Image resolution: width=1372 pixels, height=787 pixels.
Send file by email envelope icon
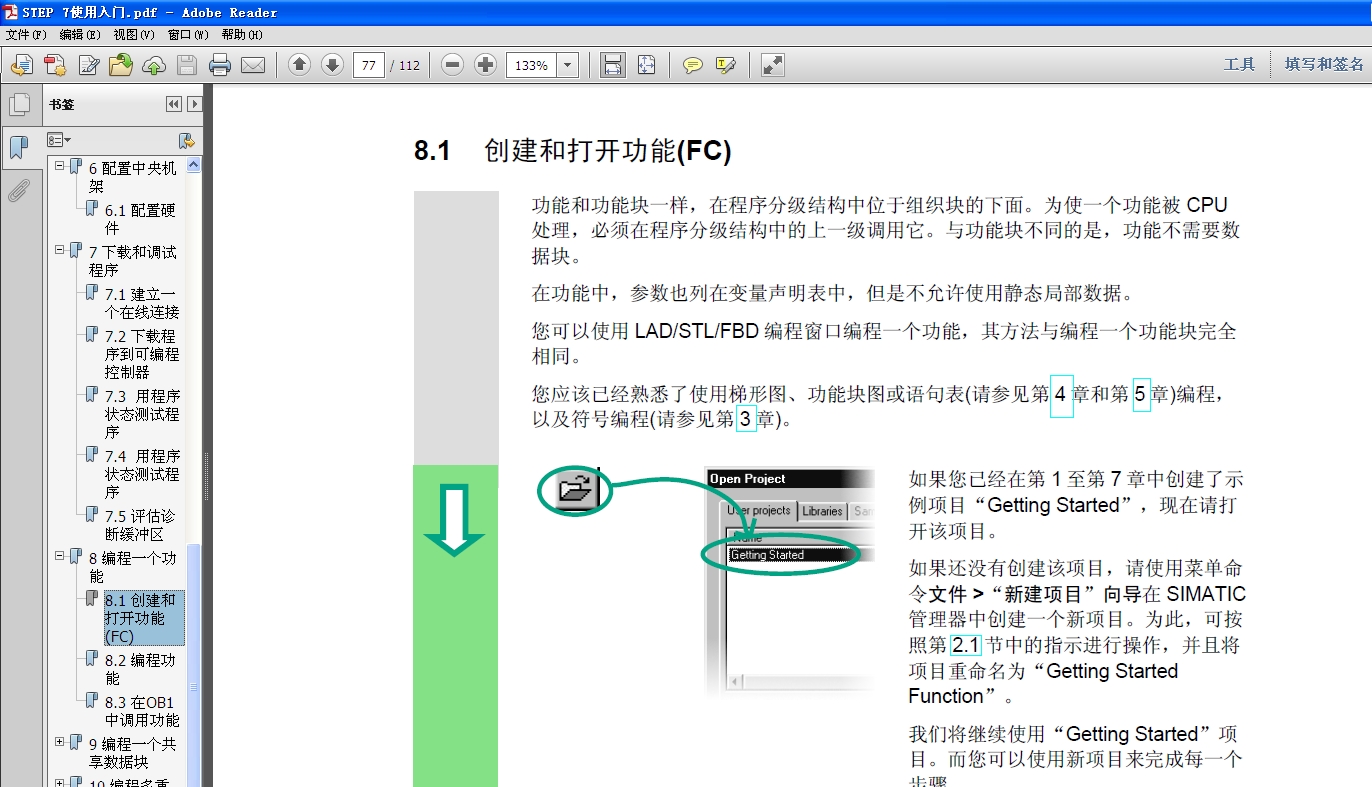pos(253,65)
